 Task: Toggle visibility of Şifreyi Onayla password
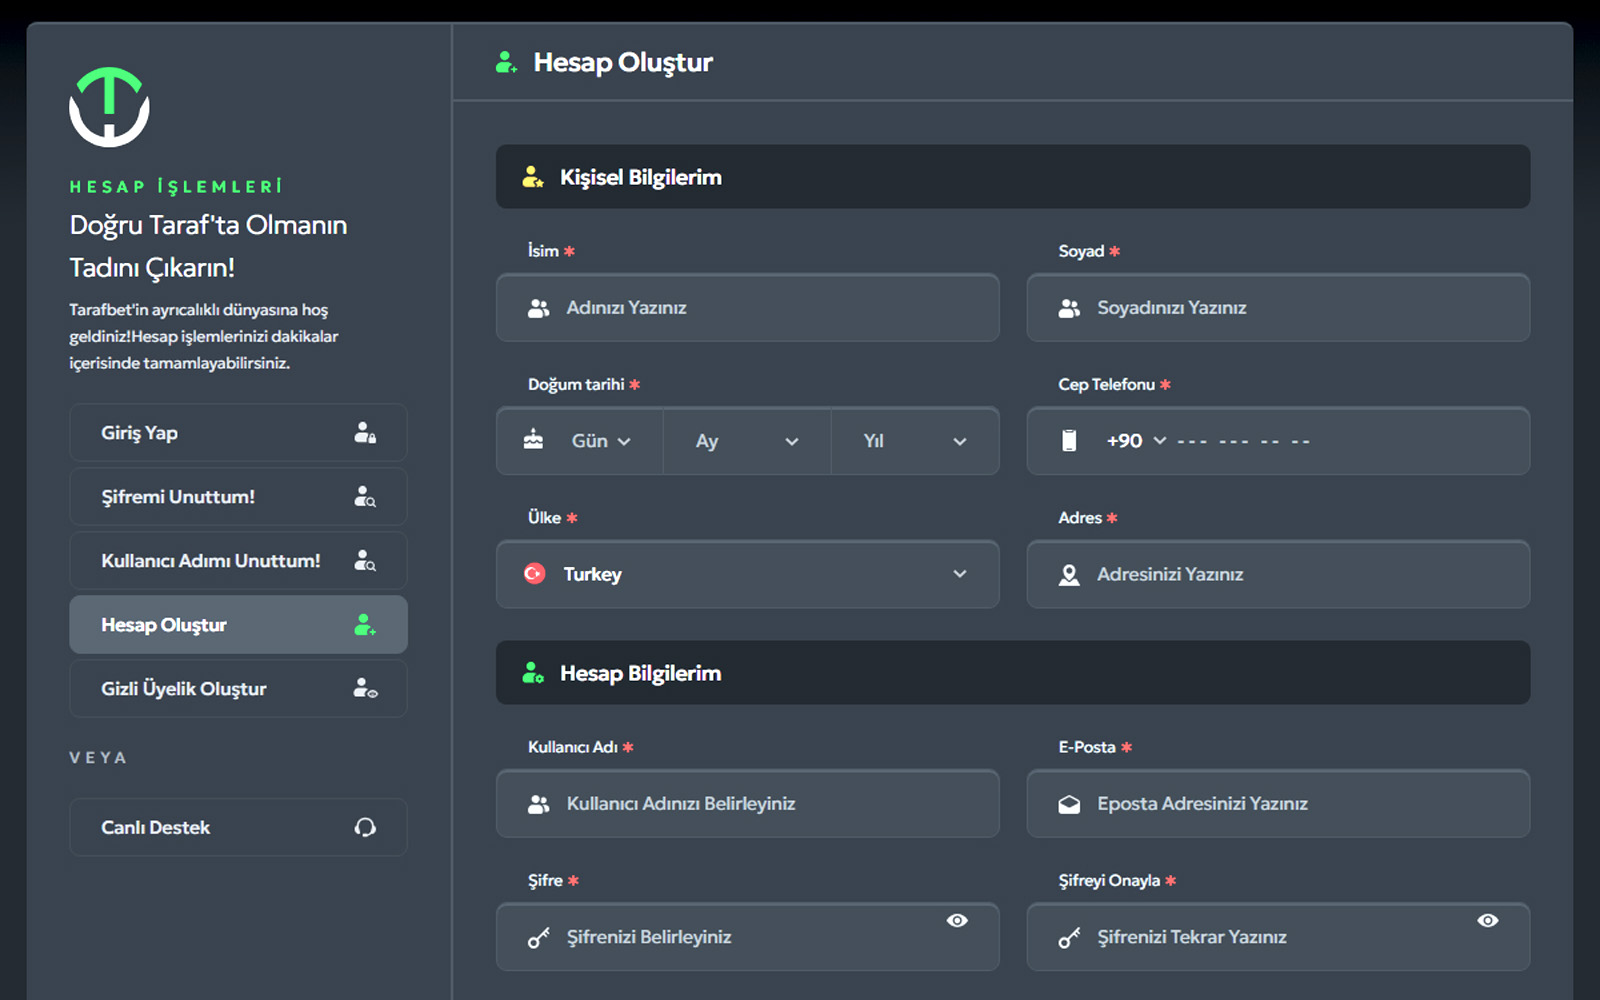1487,921
